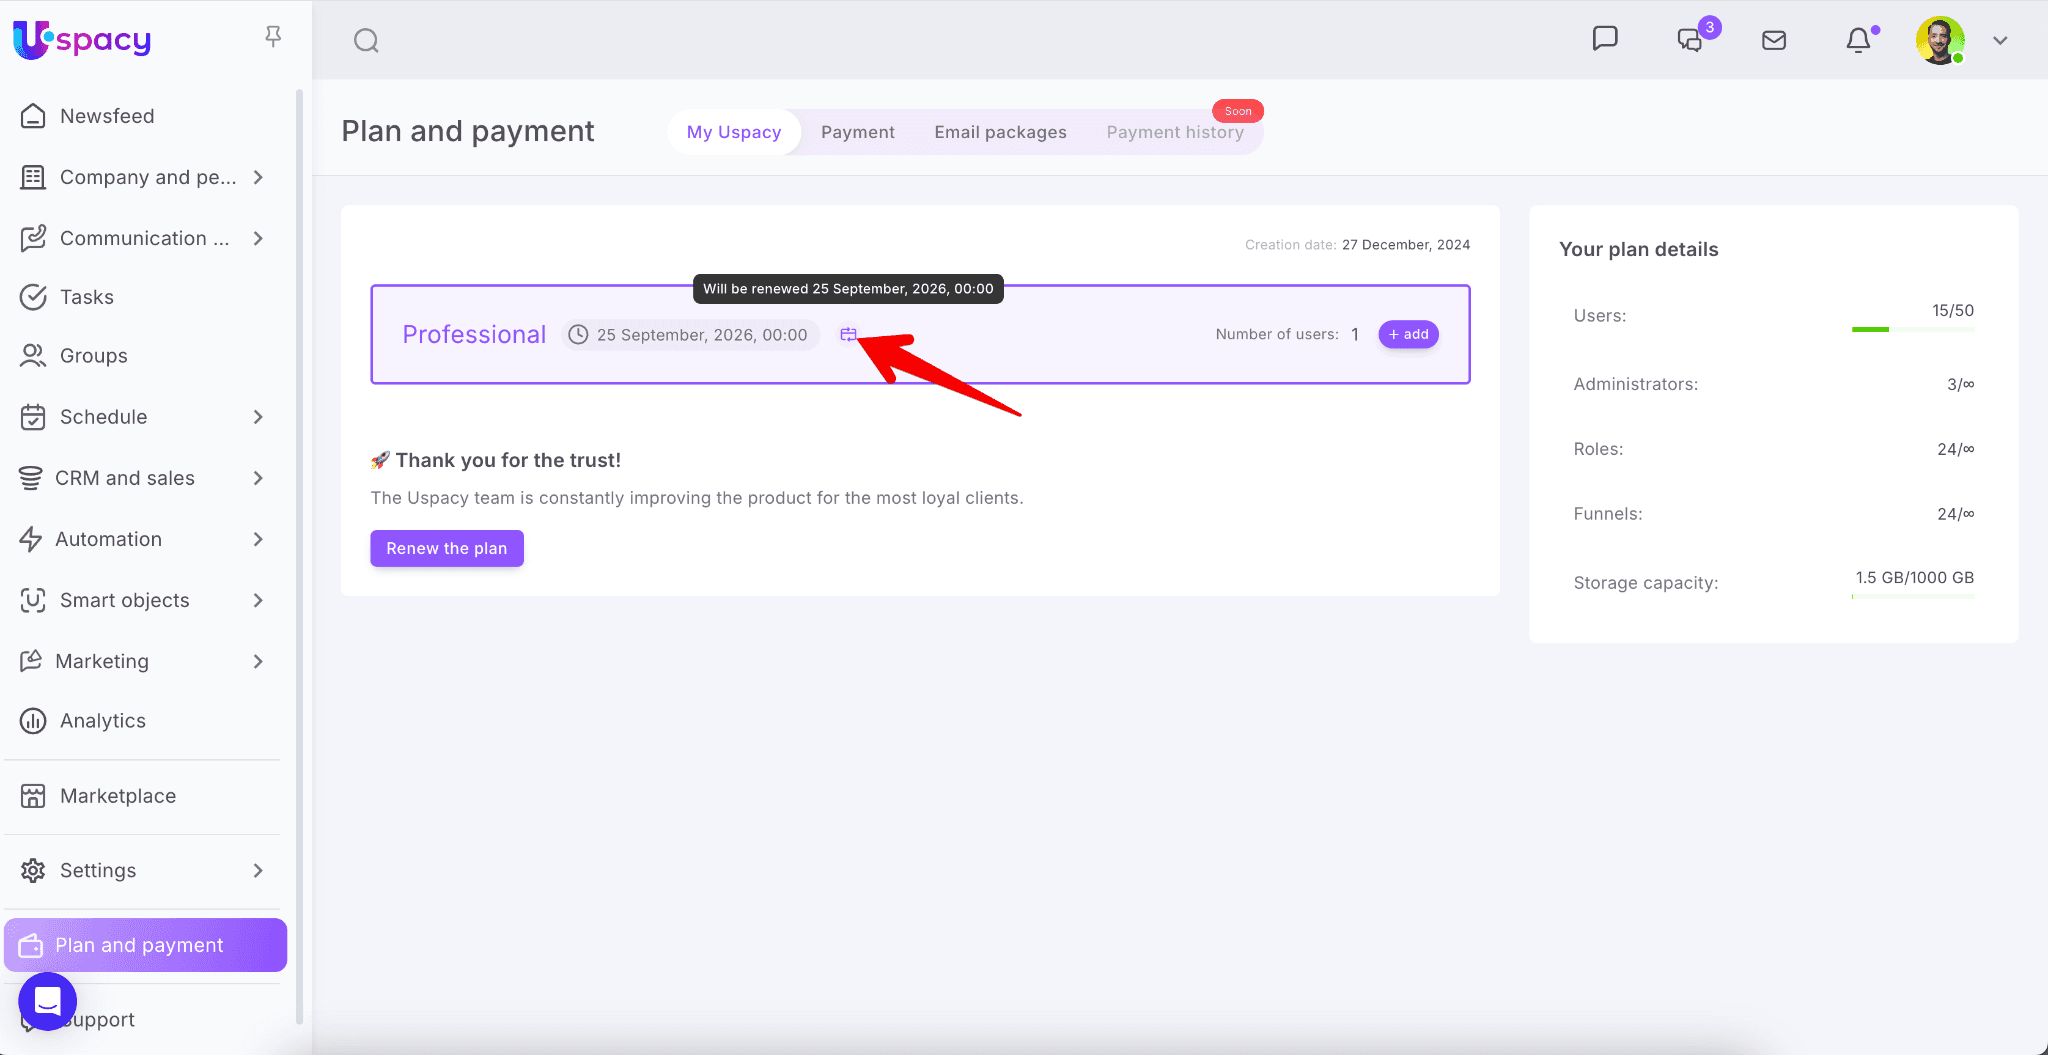Click the pin sidebar icon
Viewport: 2048px width, 1055px height.
(273, 37)
